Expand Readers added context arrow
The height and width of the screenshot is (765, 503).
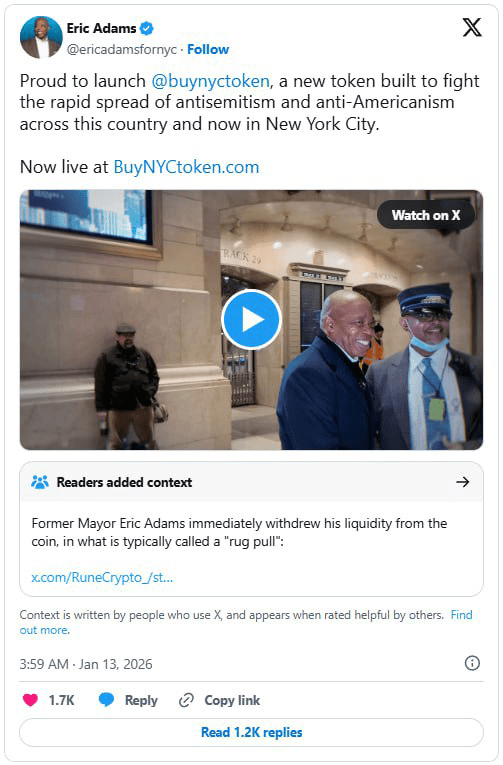463,482
